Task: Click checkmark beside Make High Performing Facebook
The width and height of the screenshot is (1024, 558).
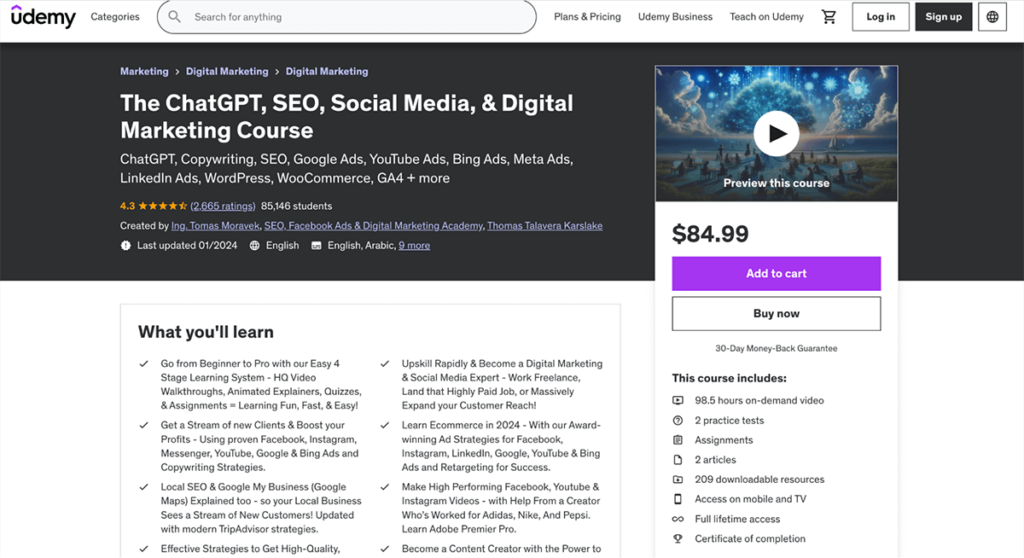Action: pyautogui.click(x=385, y=487)
